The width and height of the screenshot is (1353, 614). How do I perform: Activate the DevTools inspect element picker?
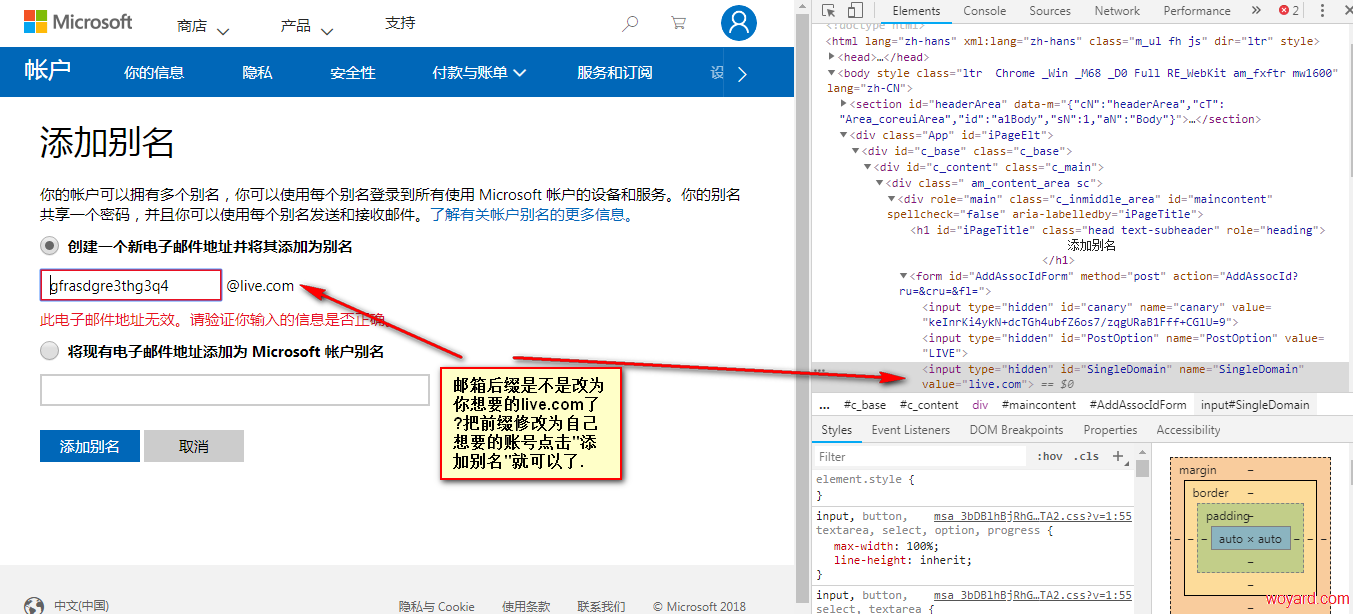point(829,11)
